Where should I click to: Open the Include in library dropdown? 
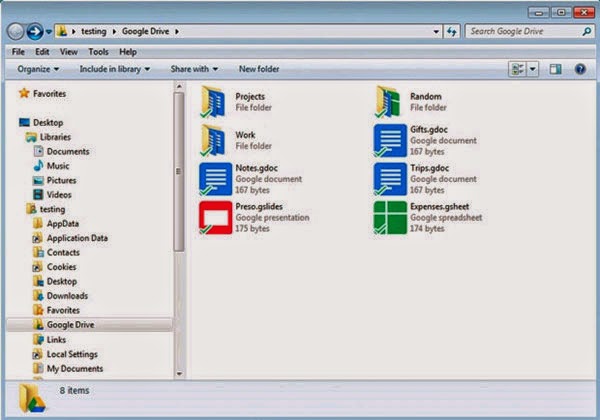pyautogui.click(x=114, y=69)
